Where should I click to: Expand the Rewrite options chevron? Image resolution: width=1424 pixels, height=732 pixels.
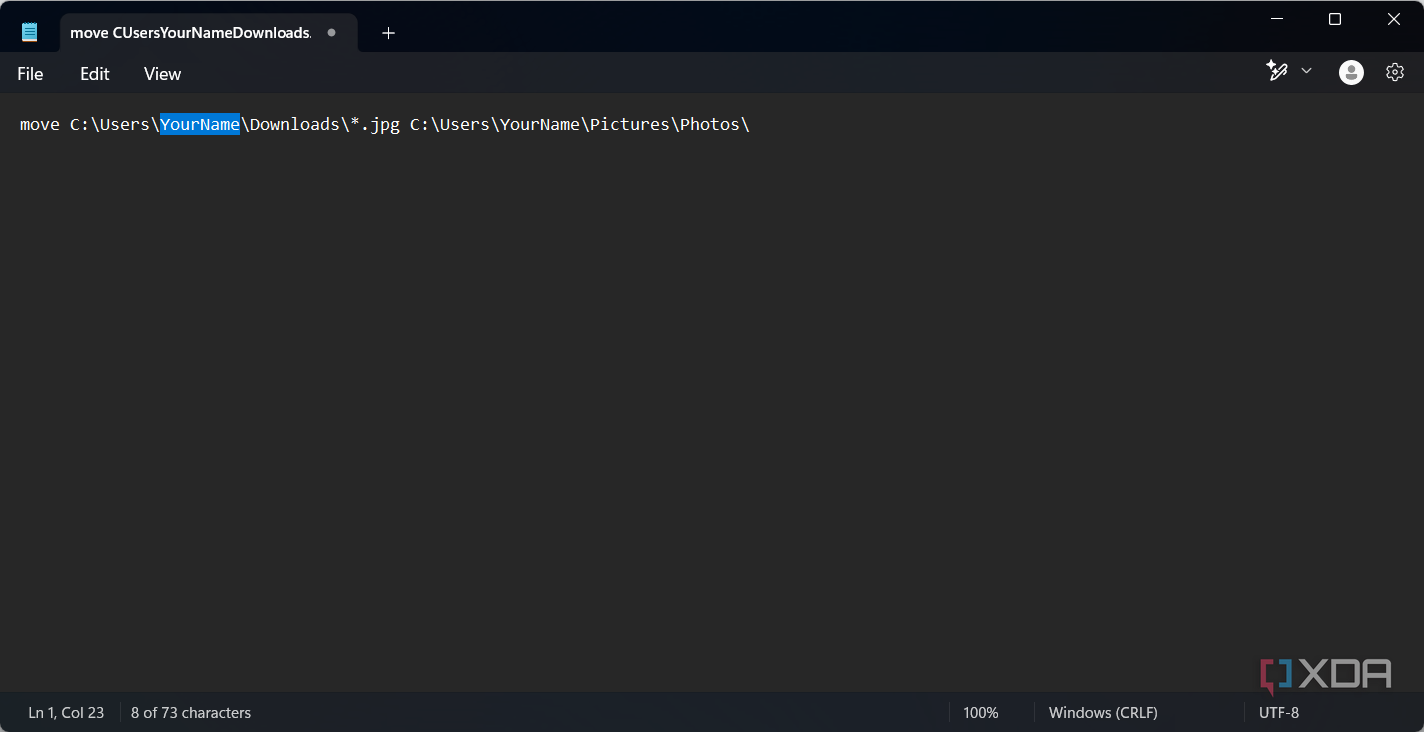pos(1307,71)
